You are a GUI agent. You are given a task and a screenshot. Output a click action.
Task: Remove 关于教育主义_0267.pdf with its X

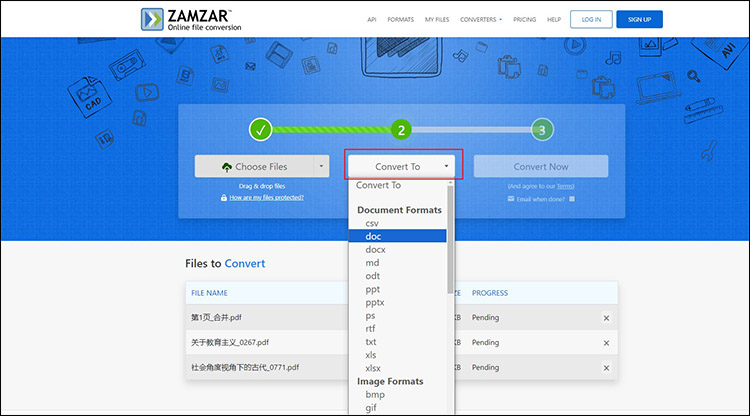pyautogui.click(x=607, y=343)
